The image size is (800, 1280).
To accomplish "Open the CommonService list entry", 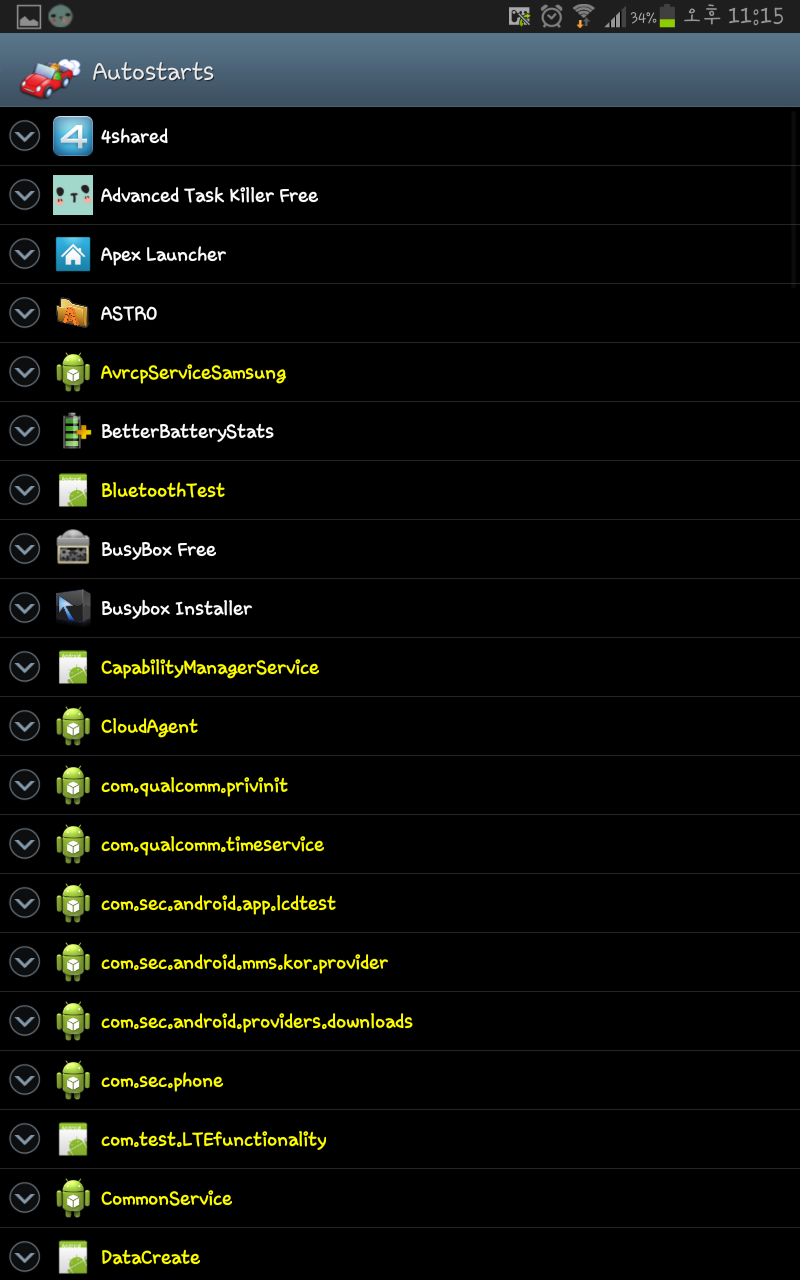I will (400, 1198).
